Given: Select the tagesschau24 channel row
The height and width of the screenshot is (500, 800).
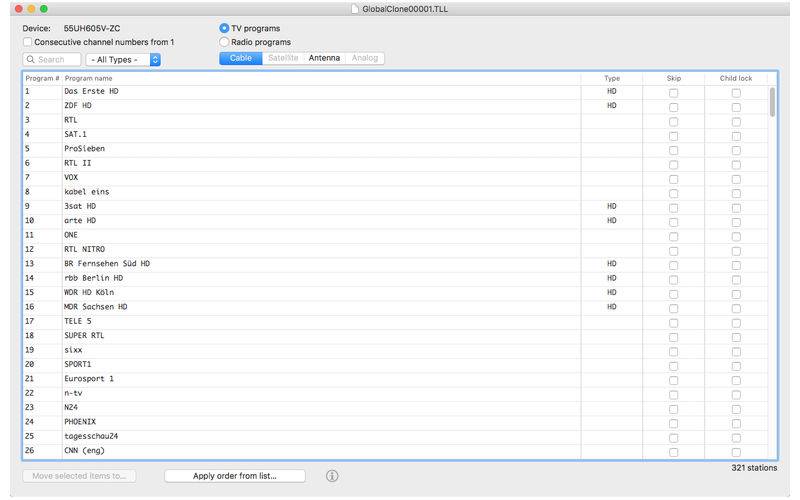Looking at the screenshot, I should tap(395, 436).
